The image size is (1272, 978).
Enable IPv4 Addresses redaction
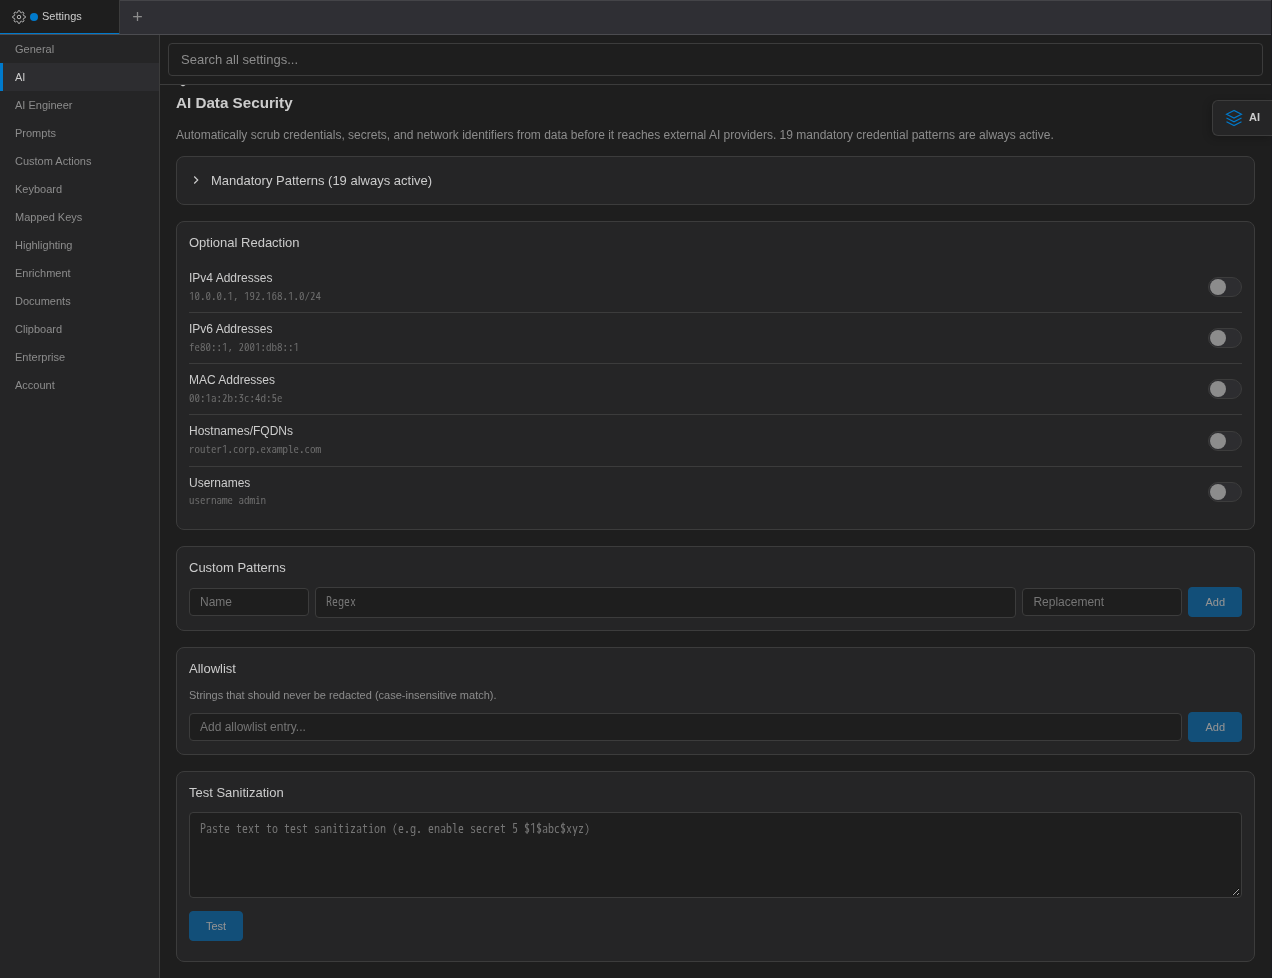point(1224,287)
